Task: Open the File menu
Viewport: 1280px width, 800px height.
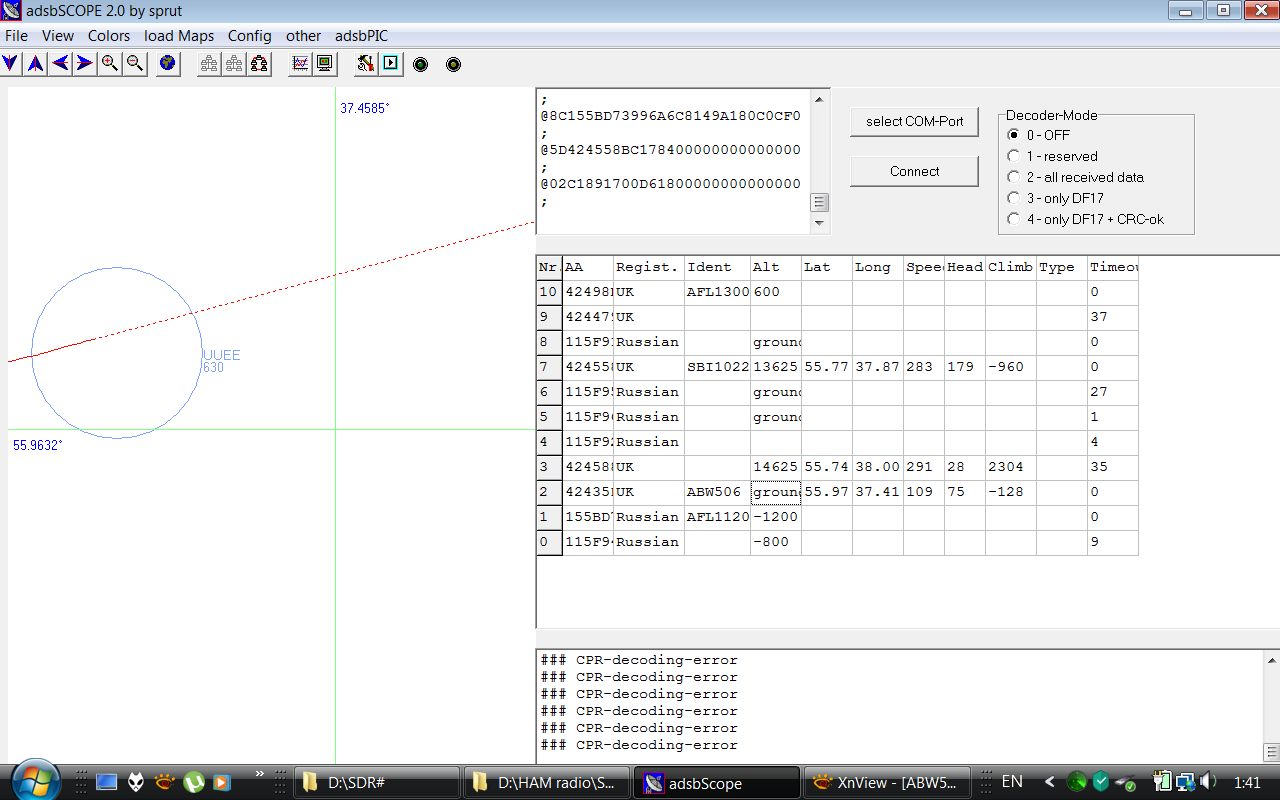Action: (x=16, y=36)
